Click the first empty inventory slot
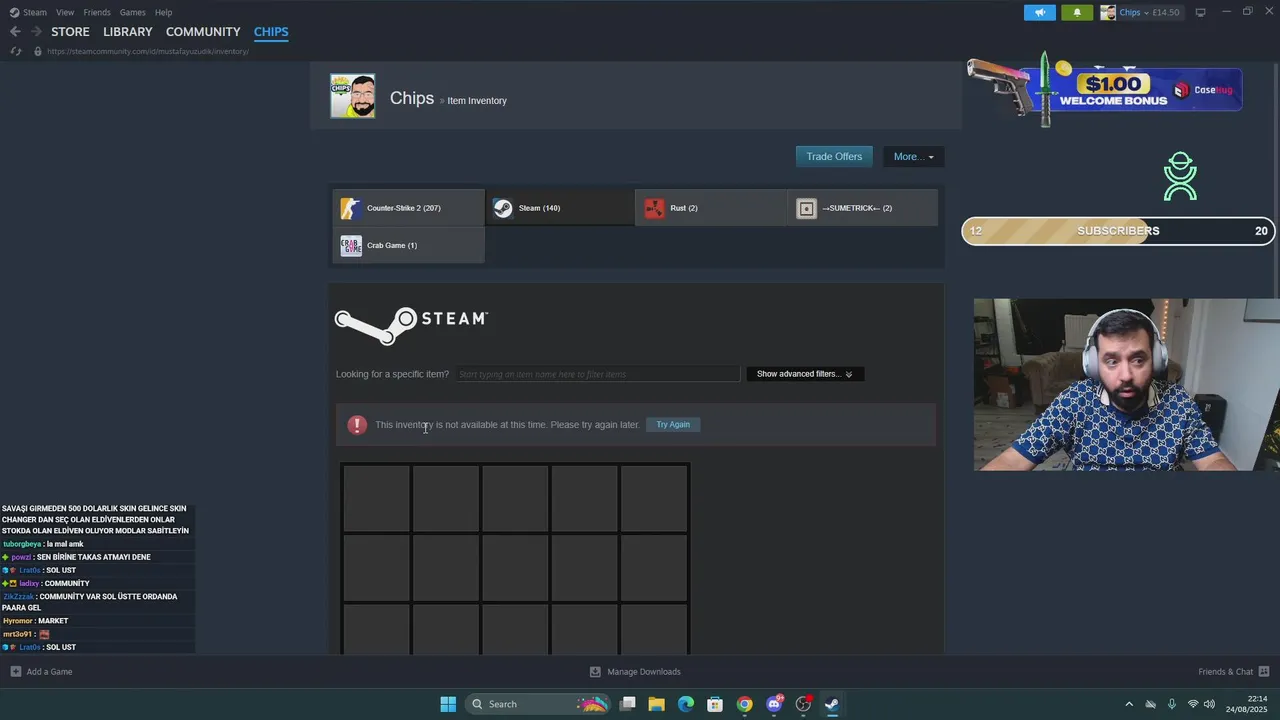This screenshot has height=720, width=1280. [x=376, y=498]
